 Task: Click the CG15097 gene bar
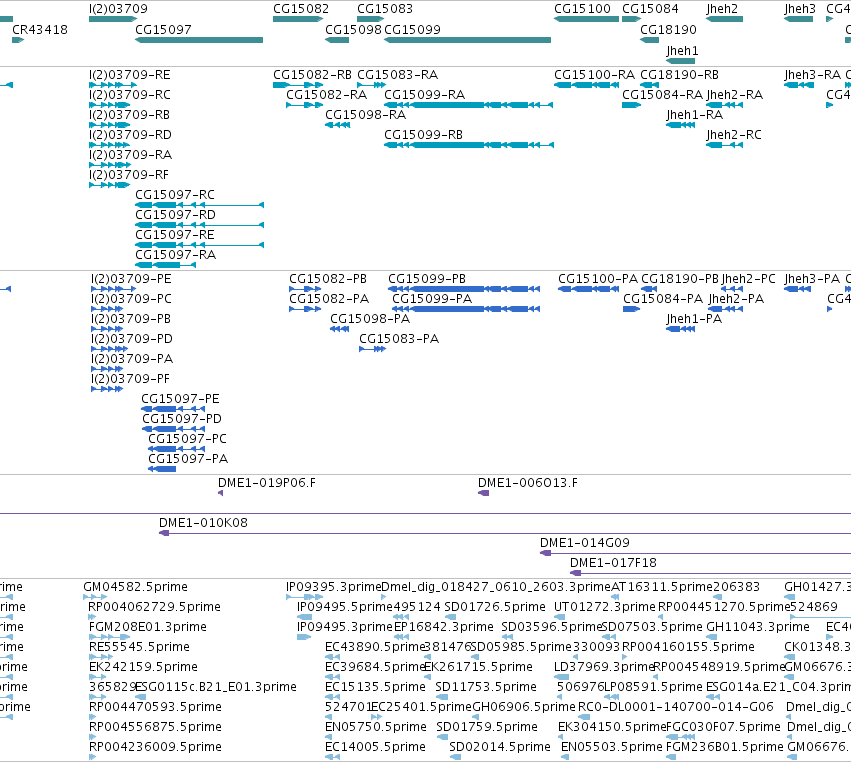pos(199,40)
